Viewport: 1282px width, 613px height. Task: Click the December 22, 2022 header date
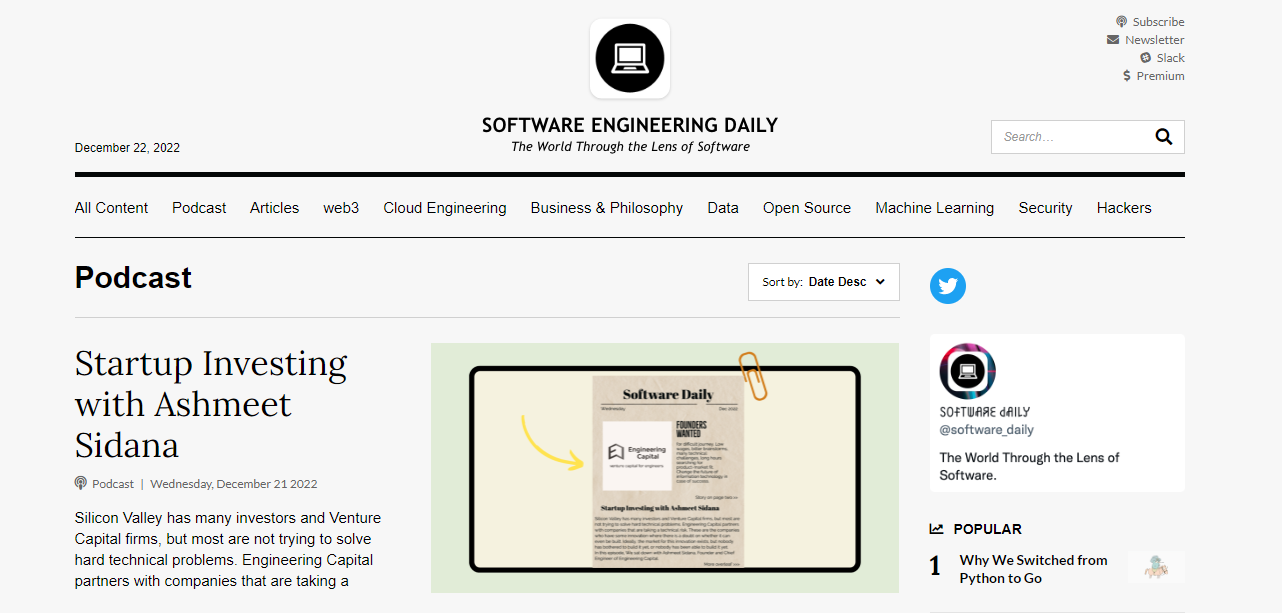[127, 148]
